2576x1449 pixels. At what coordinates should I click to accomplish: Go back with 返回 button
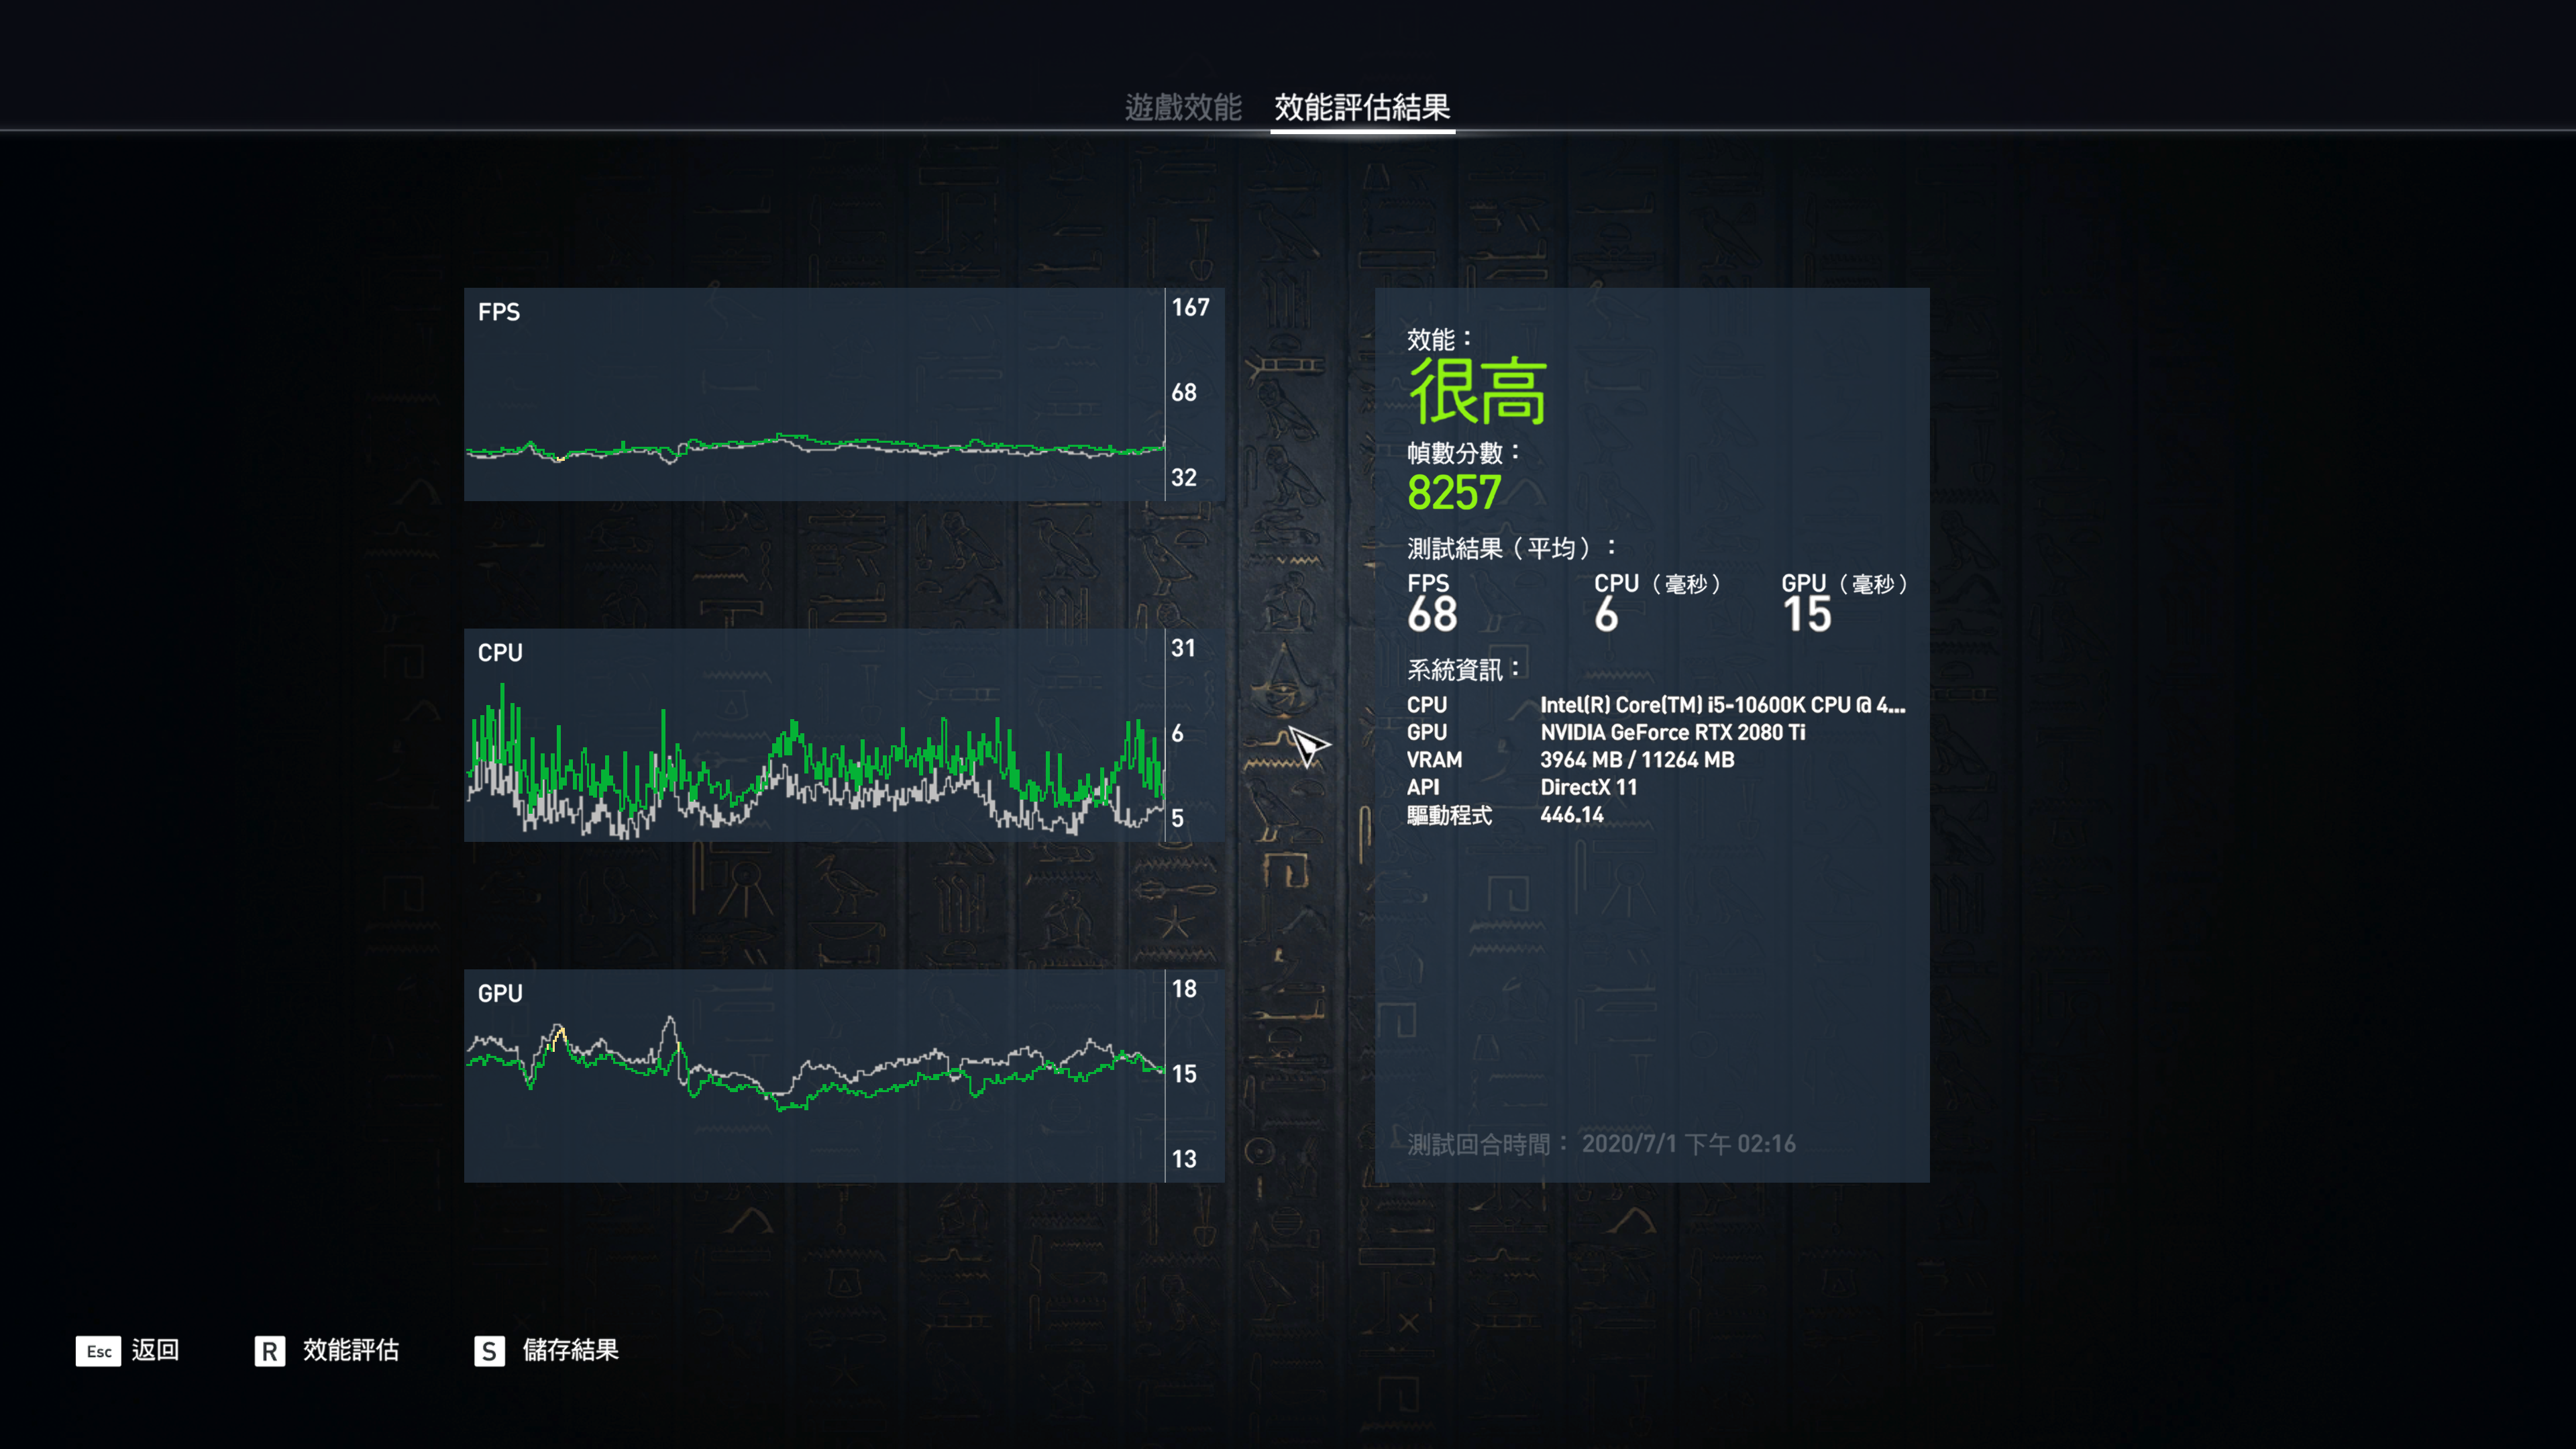tap(155, 1350)
